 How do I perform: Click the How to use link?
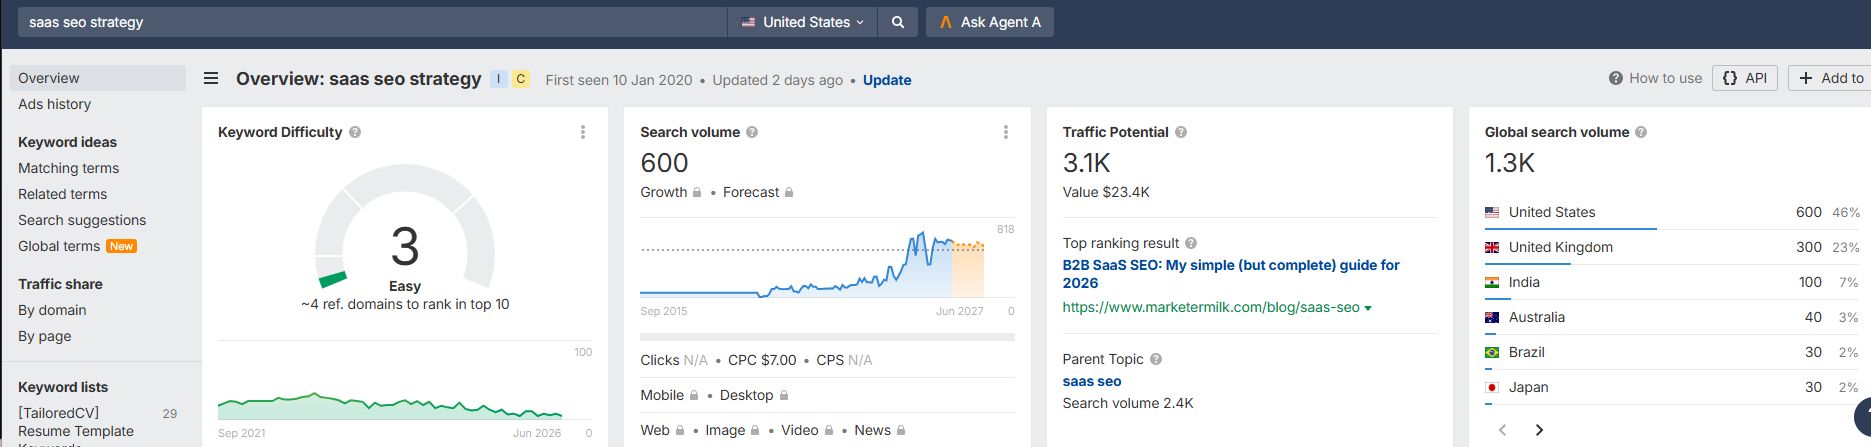(x=1655, y=78)
